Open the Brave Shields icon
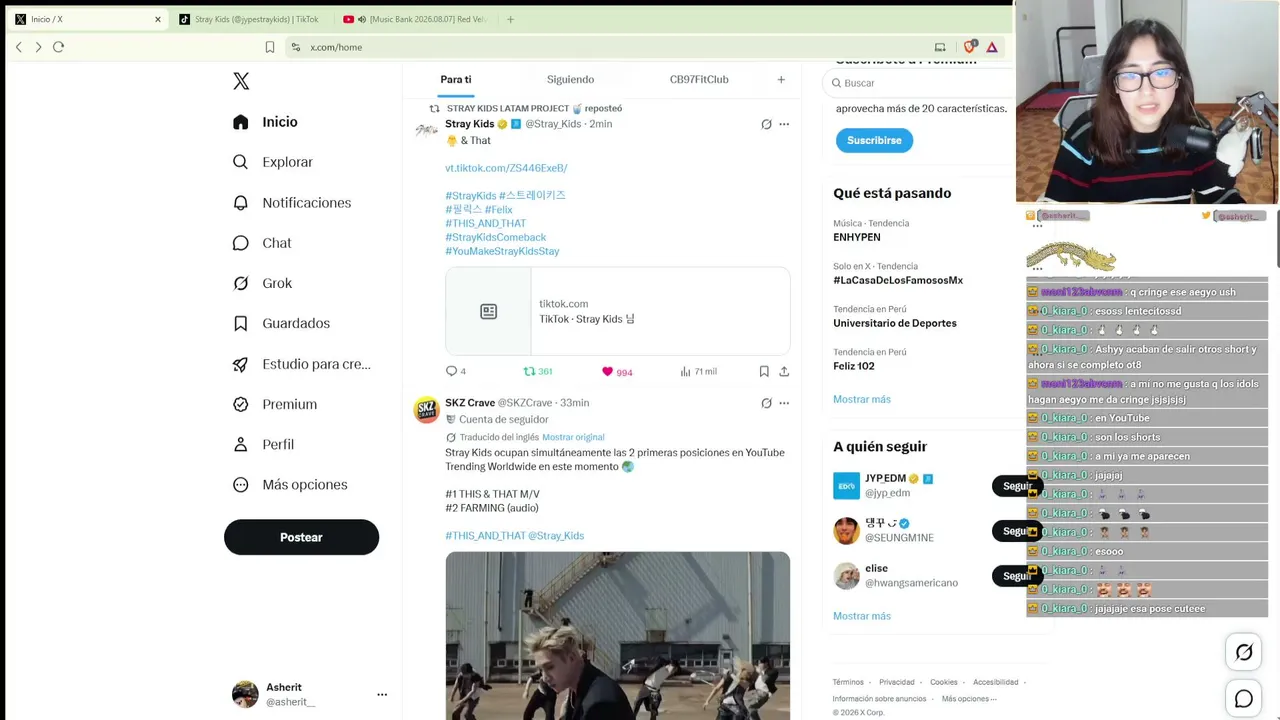Screen dimensions: 1280x720 pyautogui.click(x=970, y=47)
